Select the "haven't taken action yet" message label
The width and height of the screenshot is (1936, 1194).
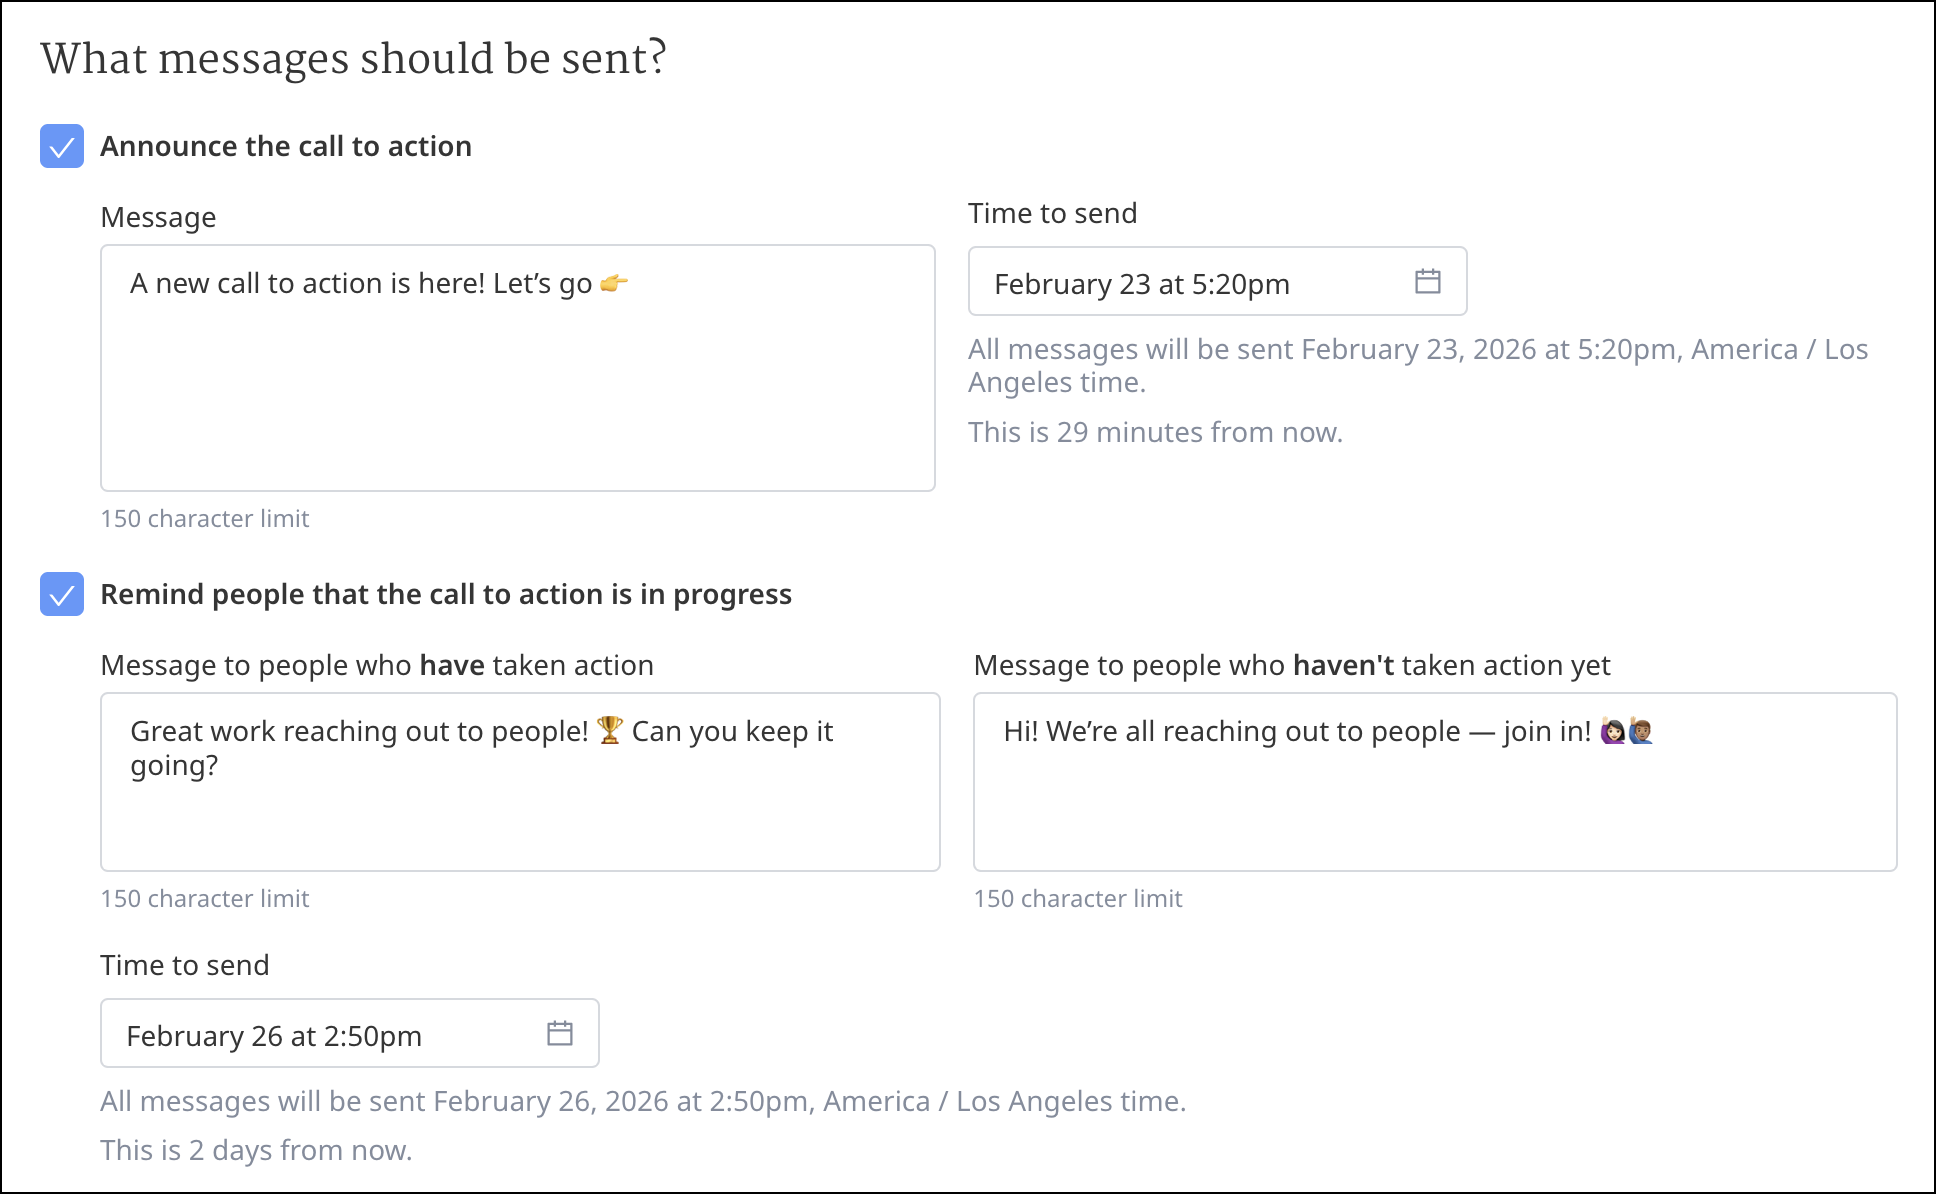[x=1292, y=665]
